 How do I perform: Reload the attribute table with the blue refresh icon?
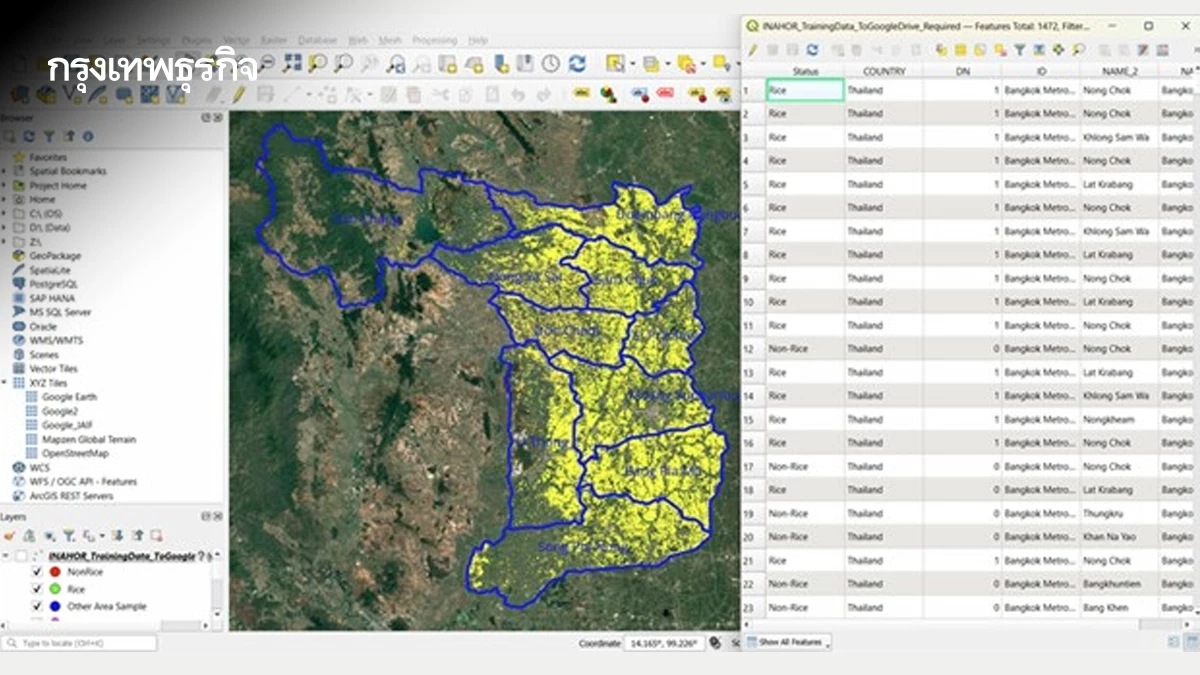[812, 49]
